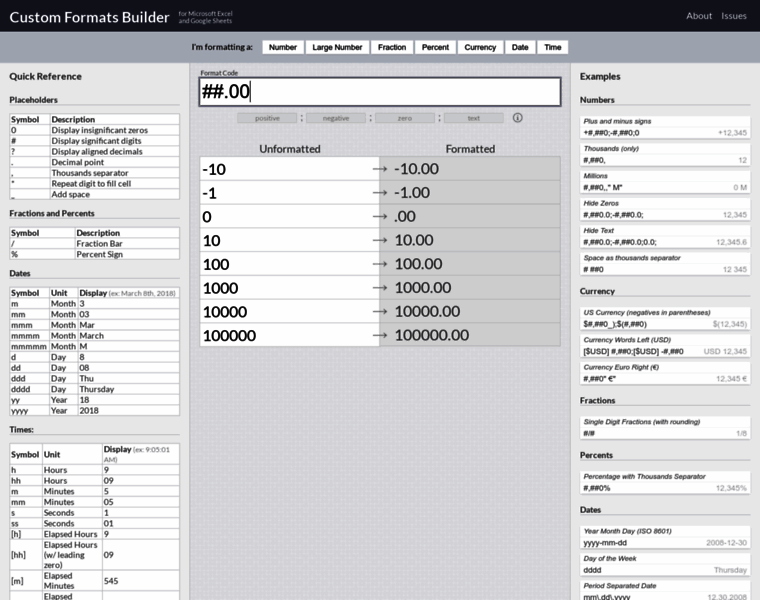The width and height of the screenshot is (760, 600).
Task: Apply the Plus and minus signs example
Action: pos(665,126)
